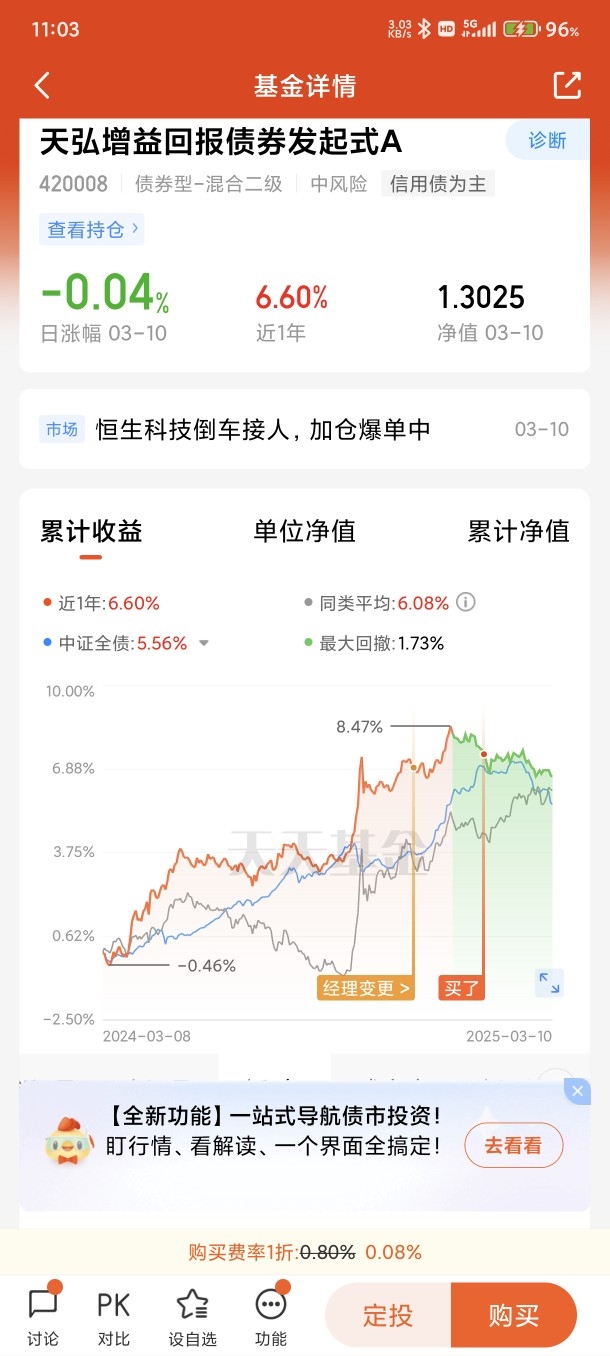
Task: Open 经理变更 marker details
Action: point(365,988)
